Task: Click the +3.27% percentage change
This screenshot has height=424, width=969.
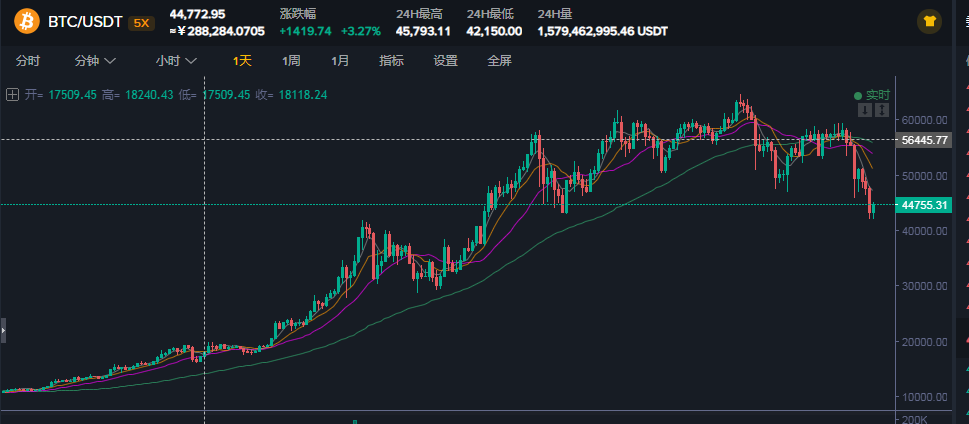Action: [360, 31]
